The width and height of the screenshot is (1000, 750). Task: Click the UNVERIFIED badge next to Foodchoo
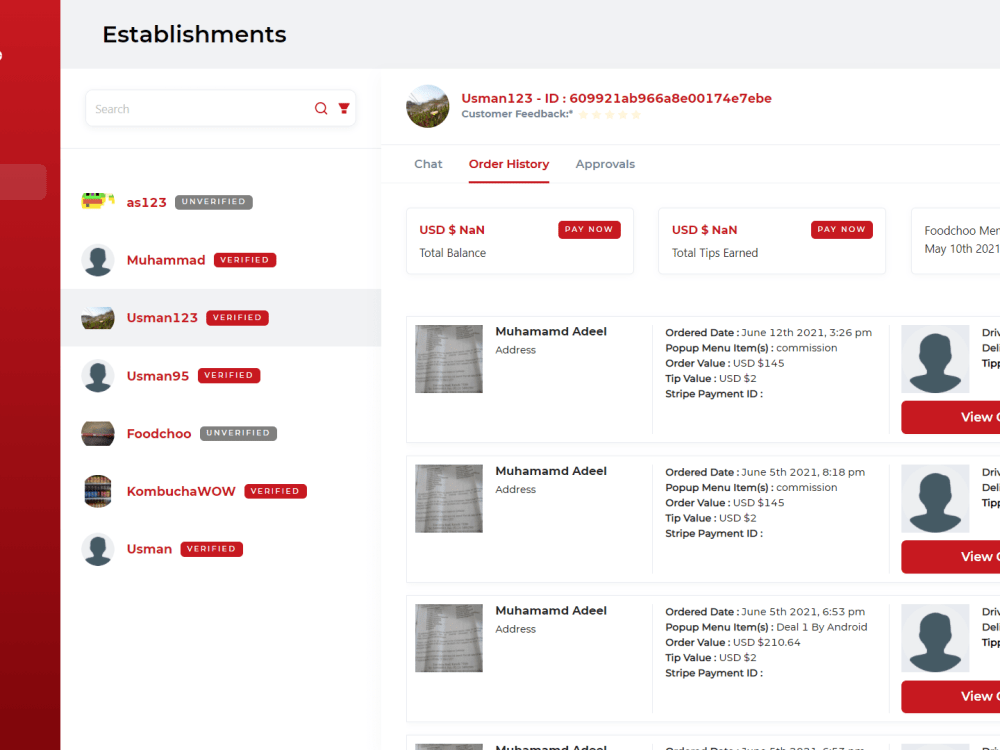click(x=238, y=433)
